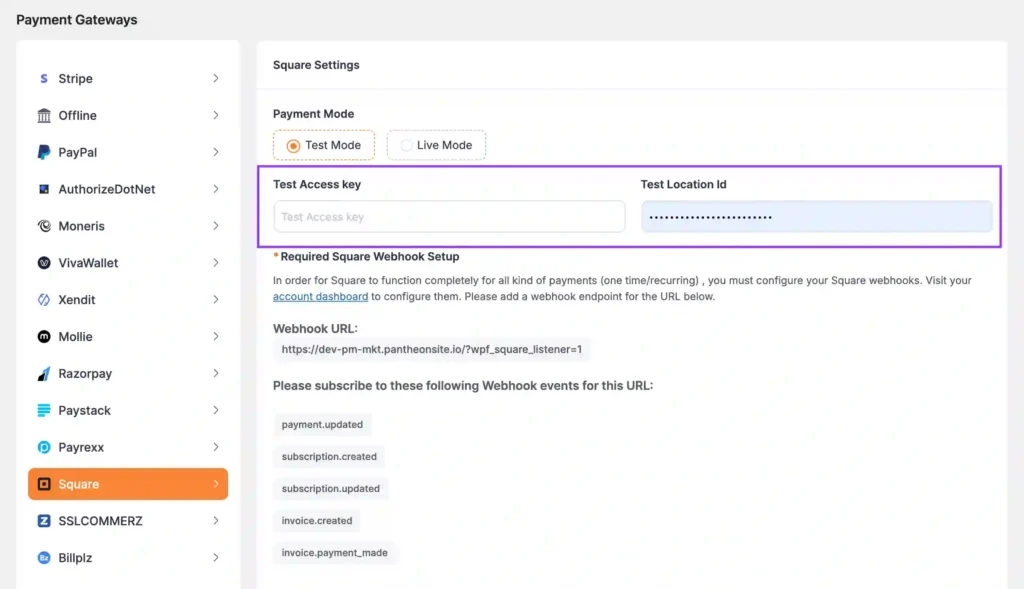The width and height of the screenshot is (1024, 589).
Task: Open the Razorpay gateway menu item
Action: coord(128,374)
